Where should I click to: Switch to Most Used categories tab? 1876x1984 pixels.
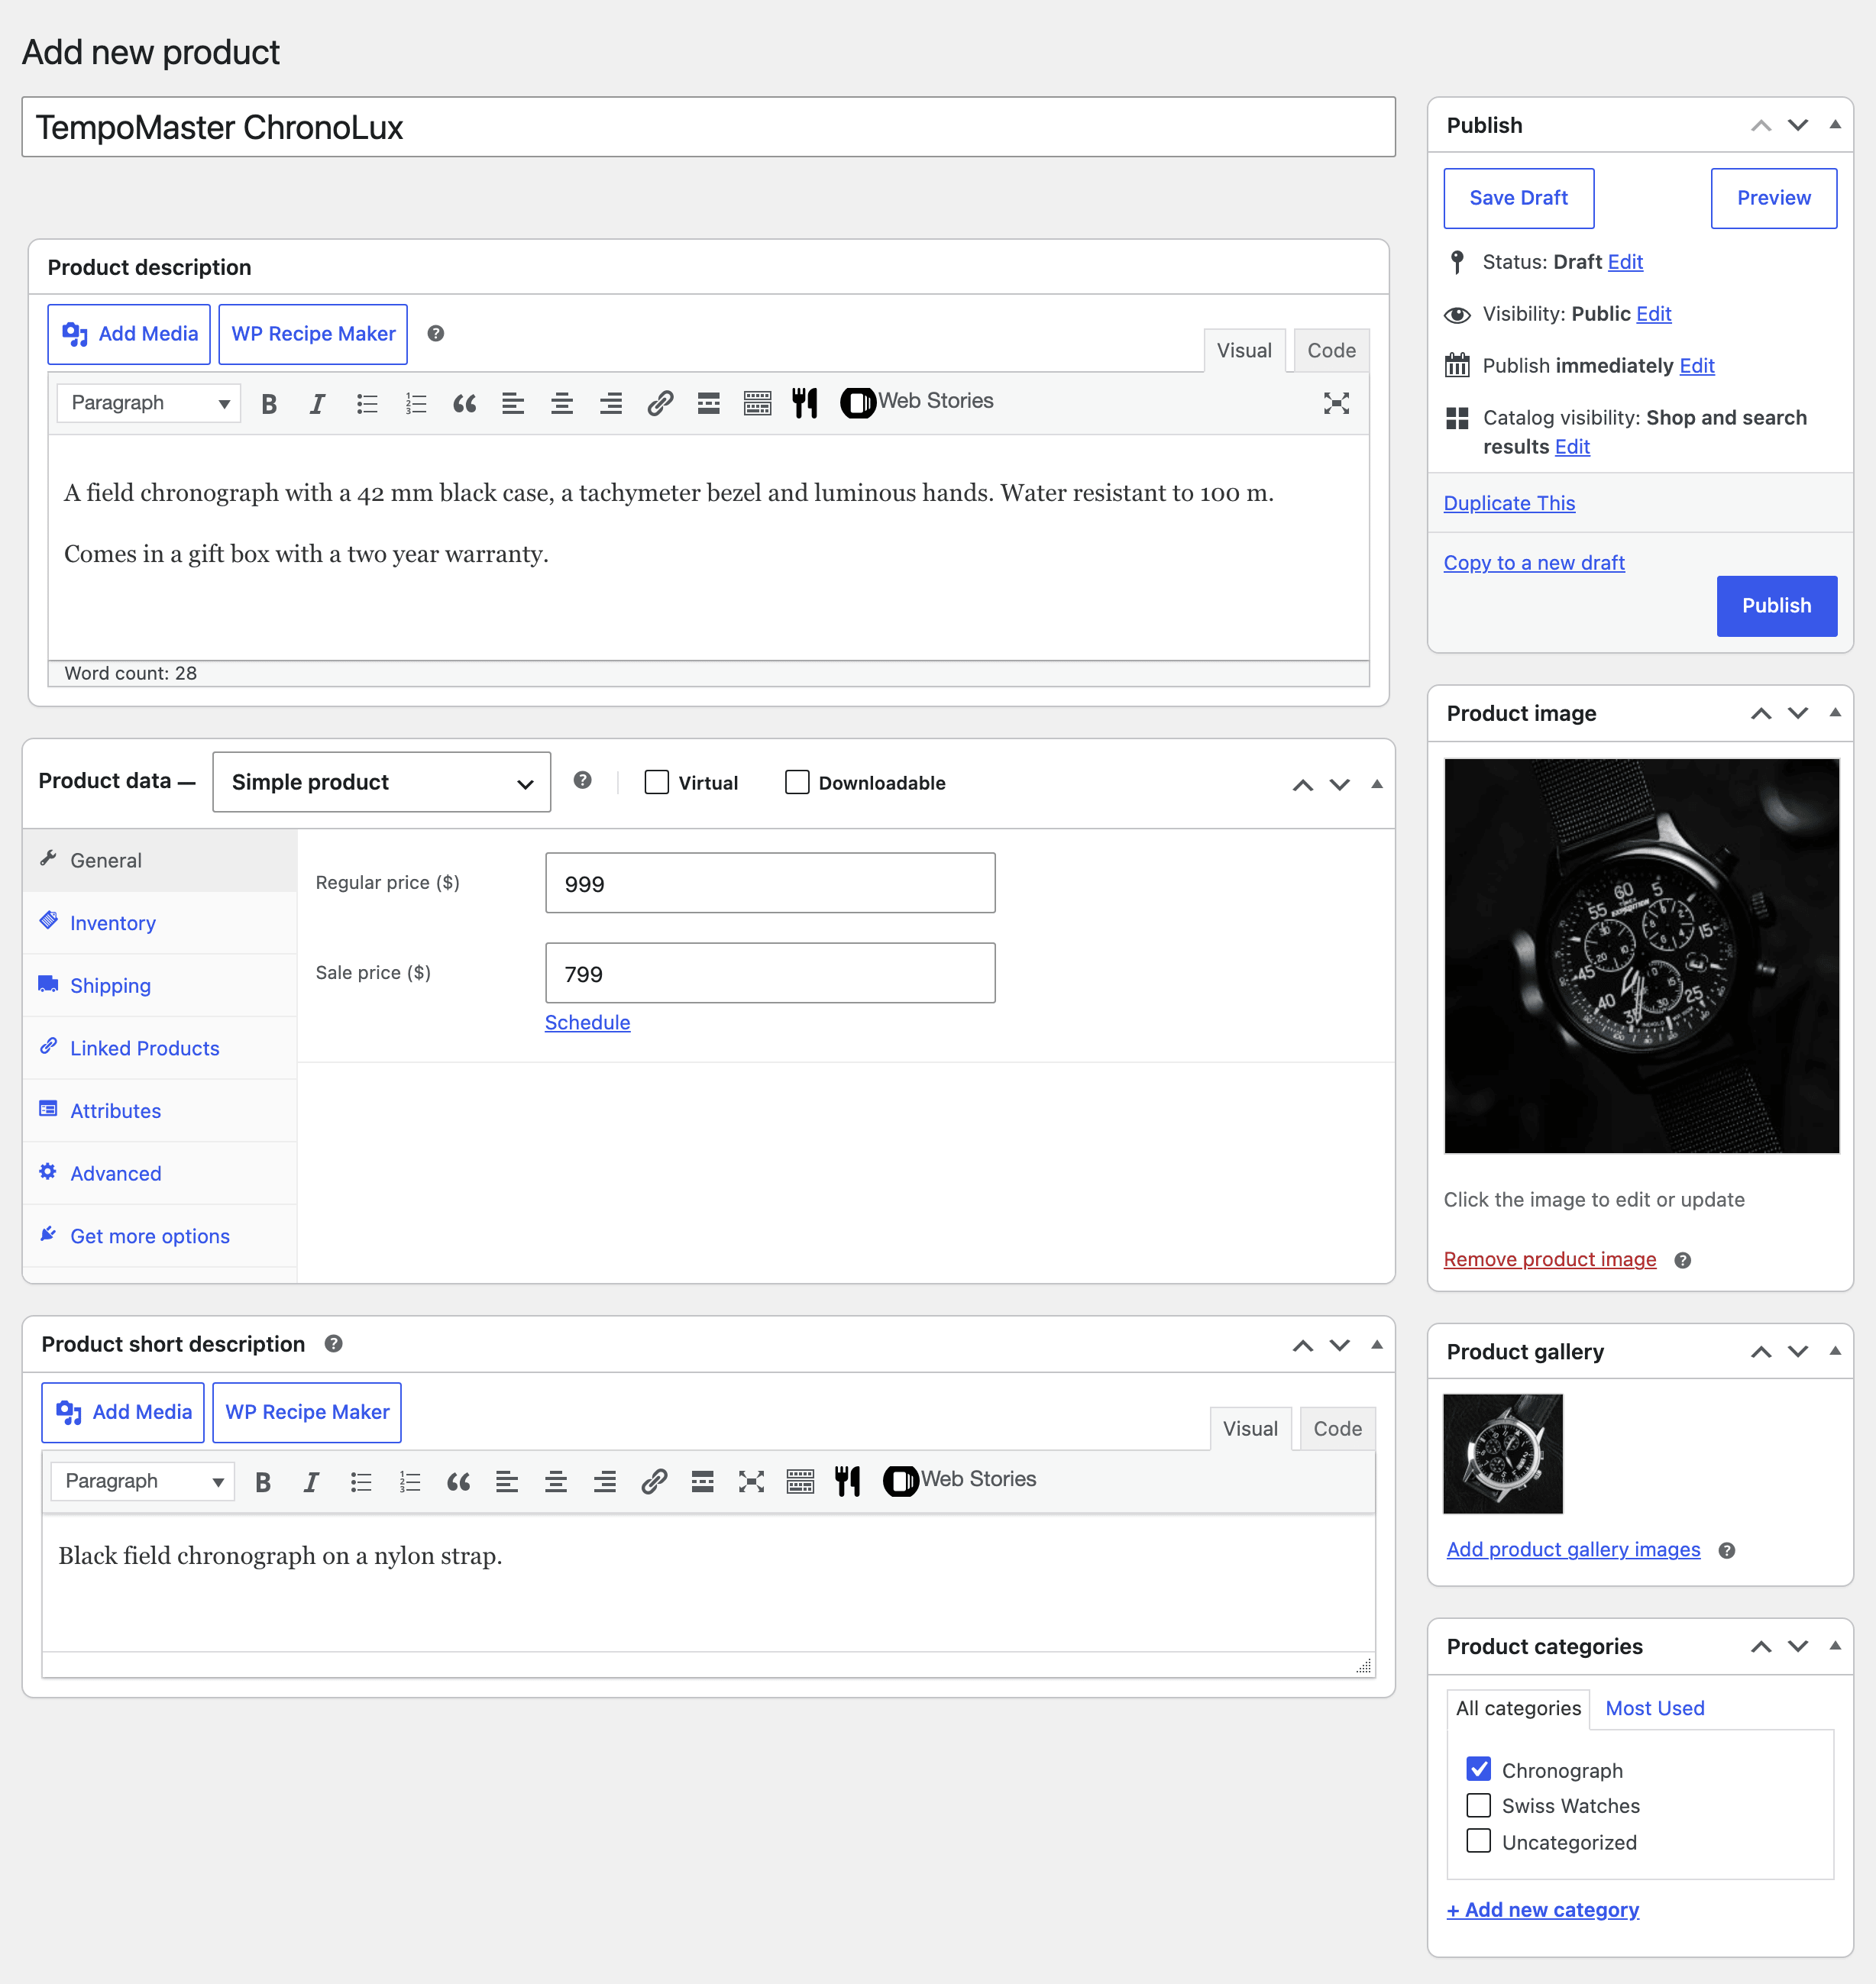coord(1655,1708)
